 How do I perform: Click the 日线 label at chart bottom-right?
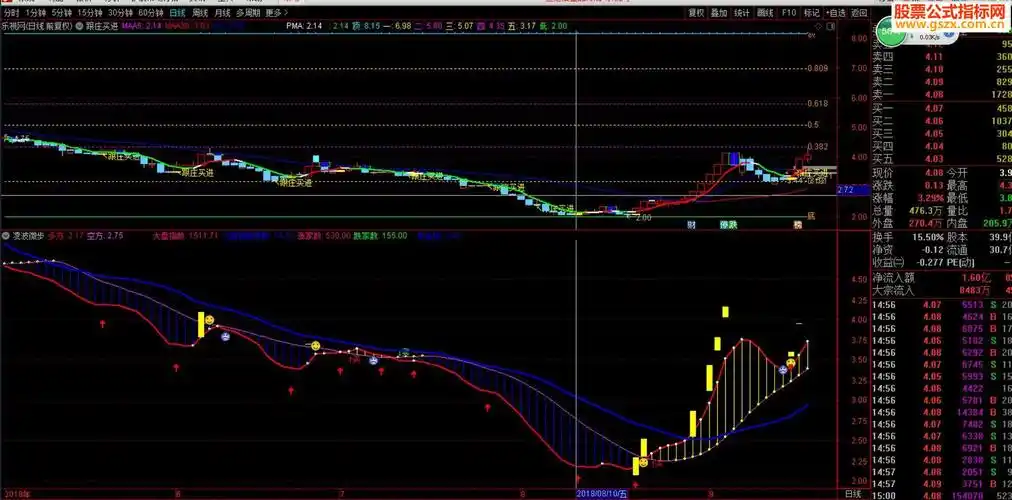click(853, 493)
